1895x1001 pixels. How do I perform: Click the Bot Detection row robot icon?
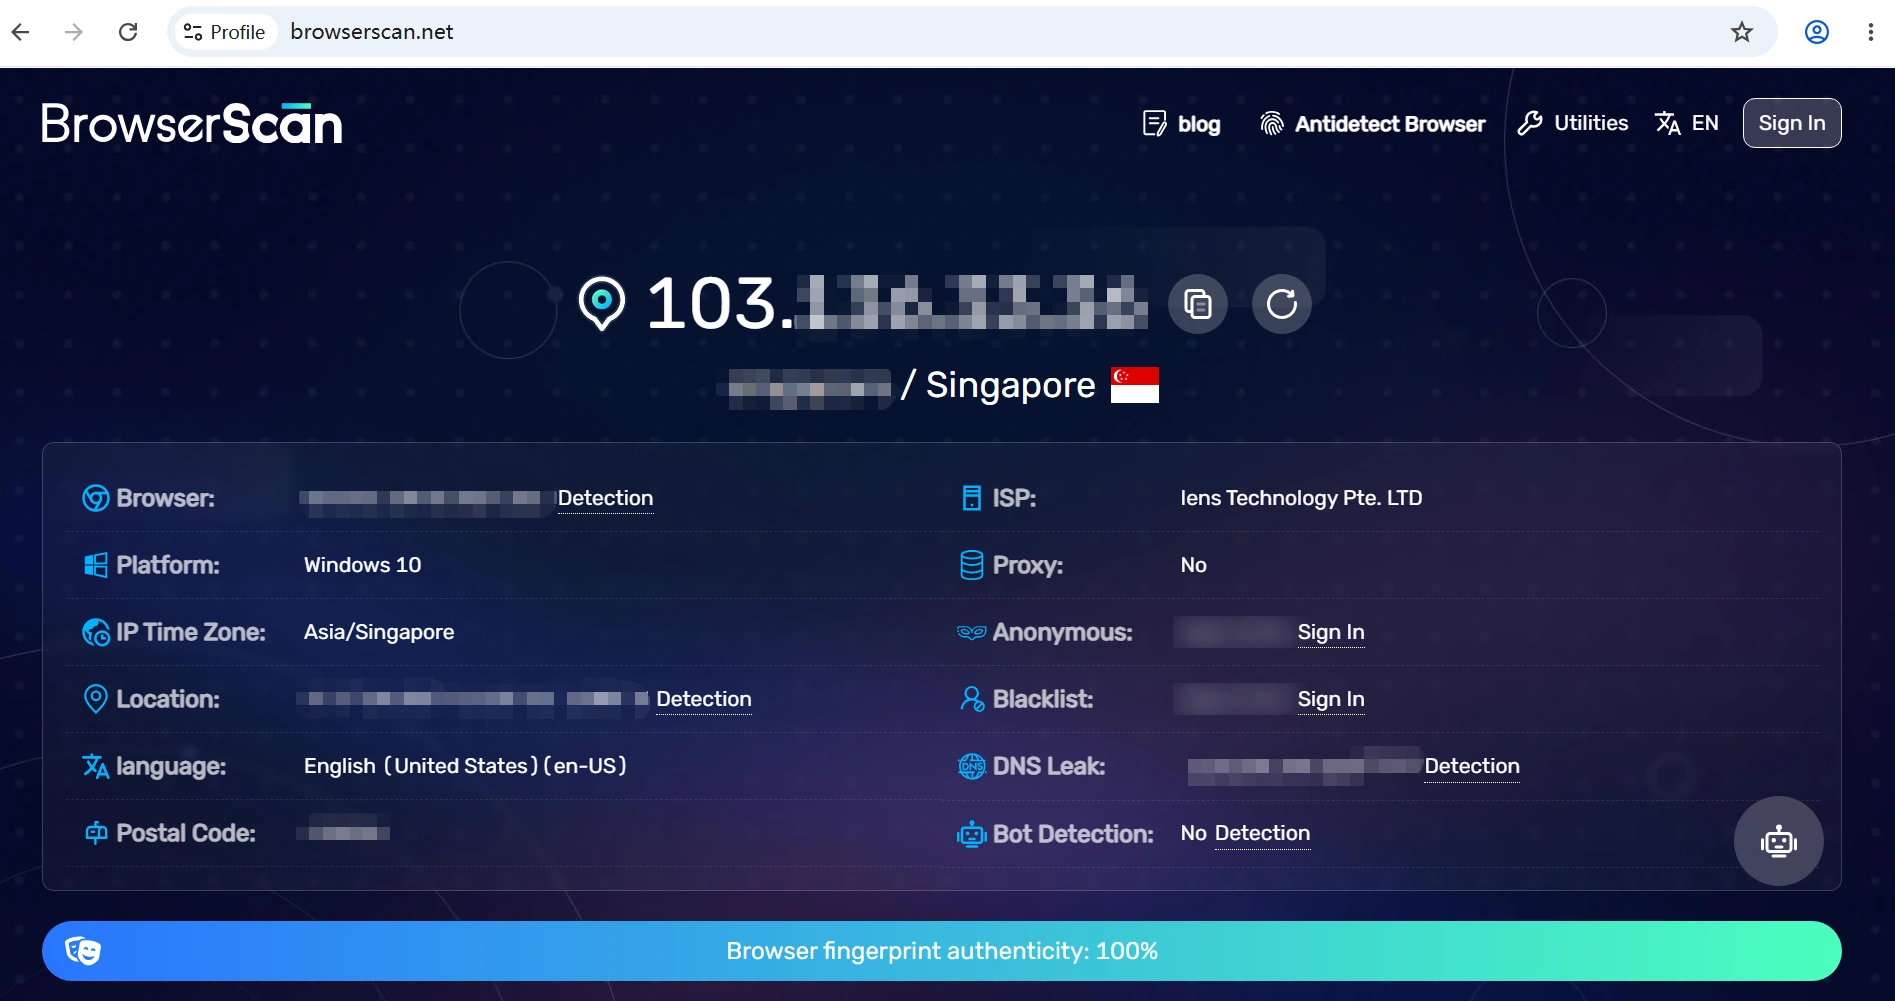pyautogui.click(x=972, y=833)
